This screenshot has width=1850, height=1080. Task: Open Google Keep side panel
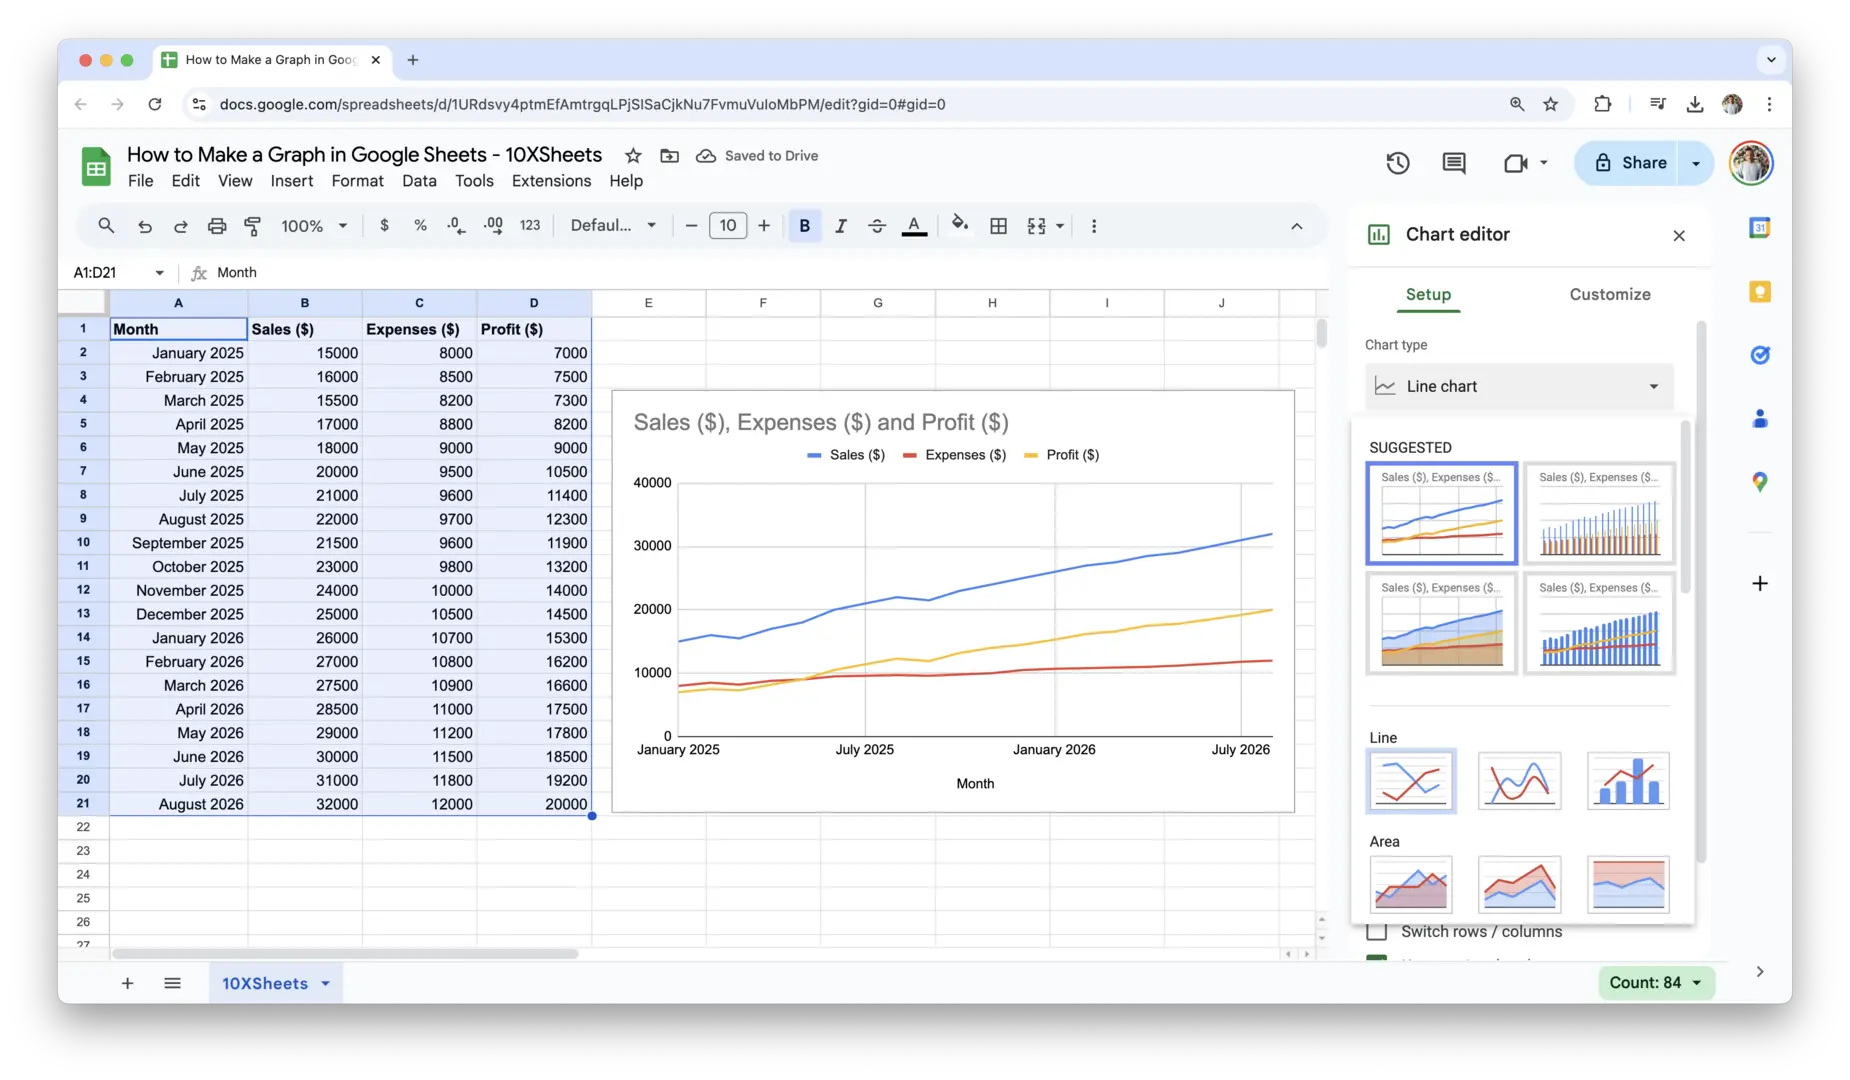[x=1760, y=292]
